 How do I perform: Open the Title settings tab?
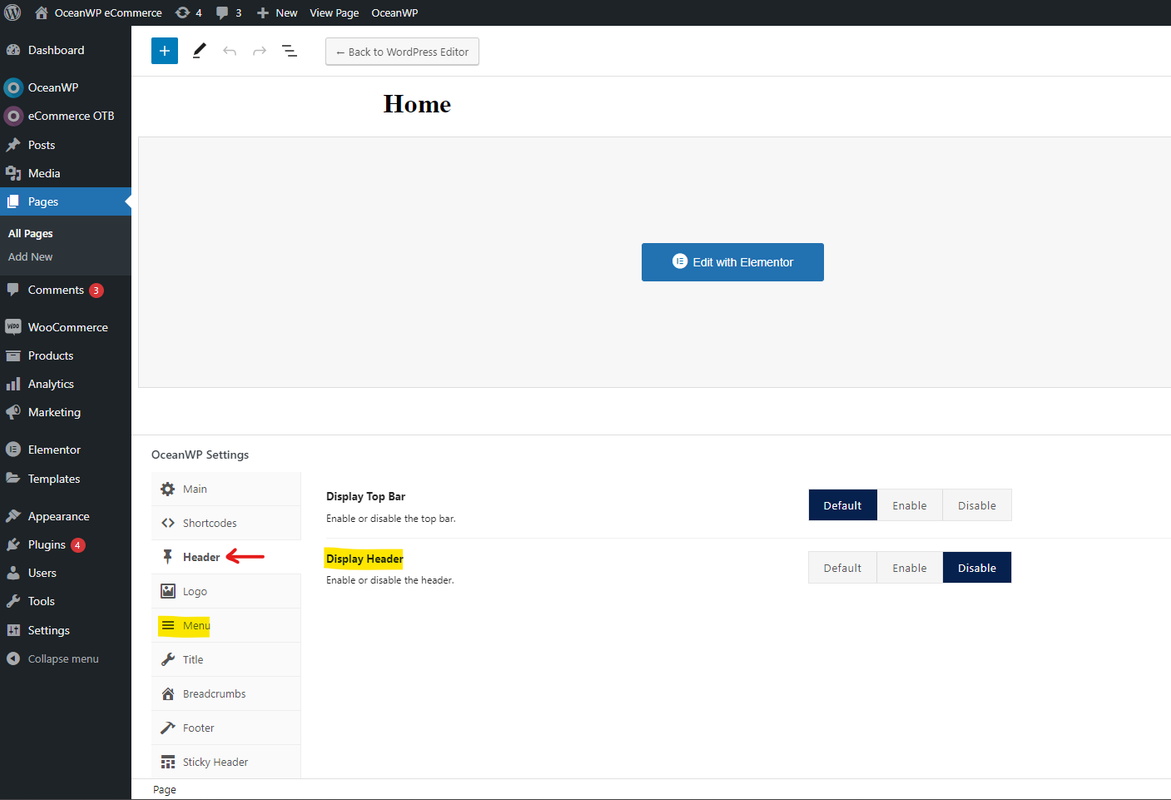(x=226, y=660)
